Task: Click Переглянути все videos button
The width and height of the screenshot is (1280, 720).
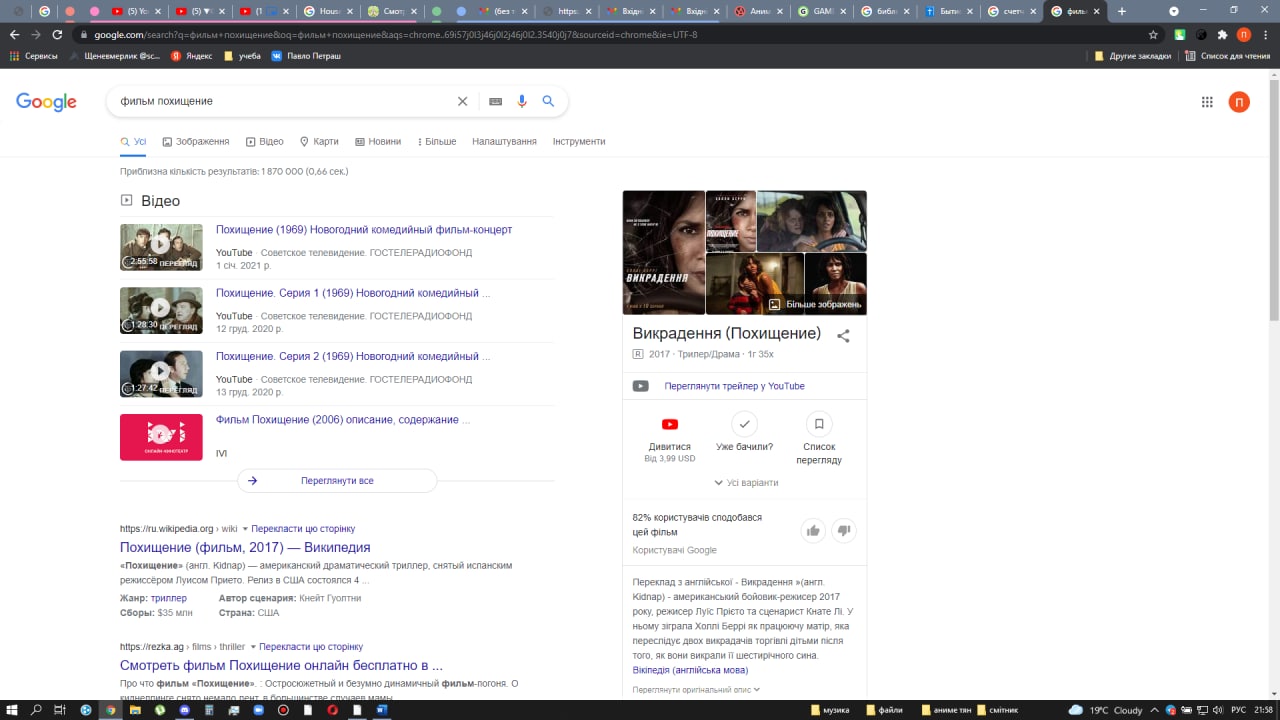Action: 337,481
